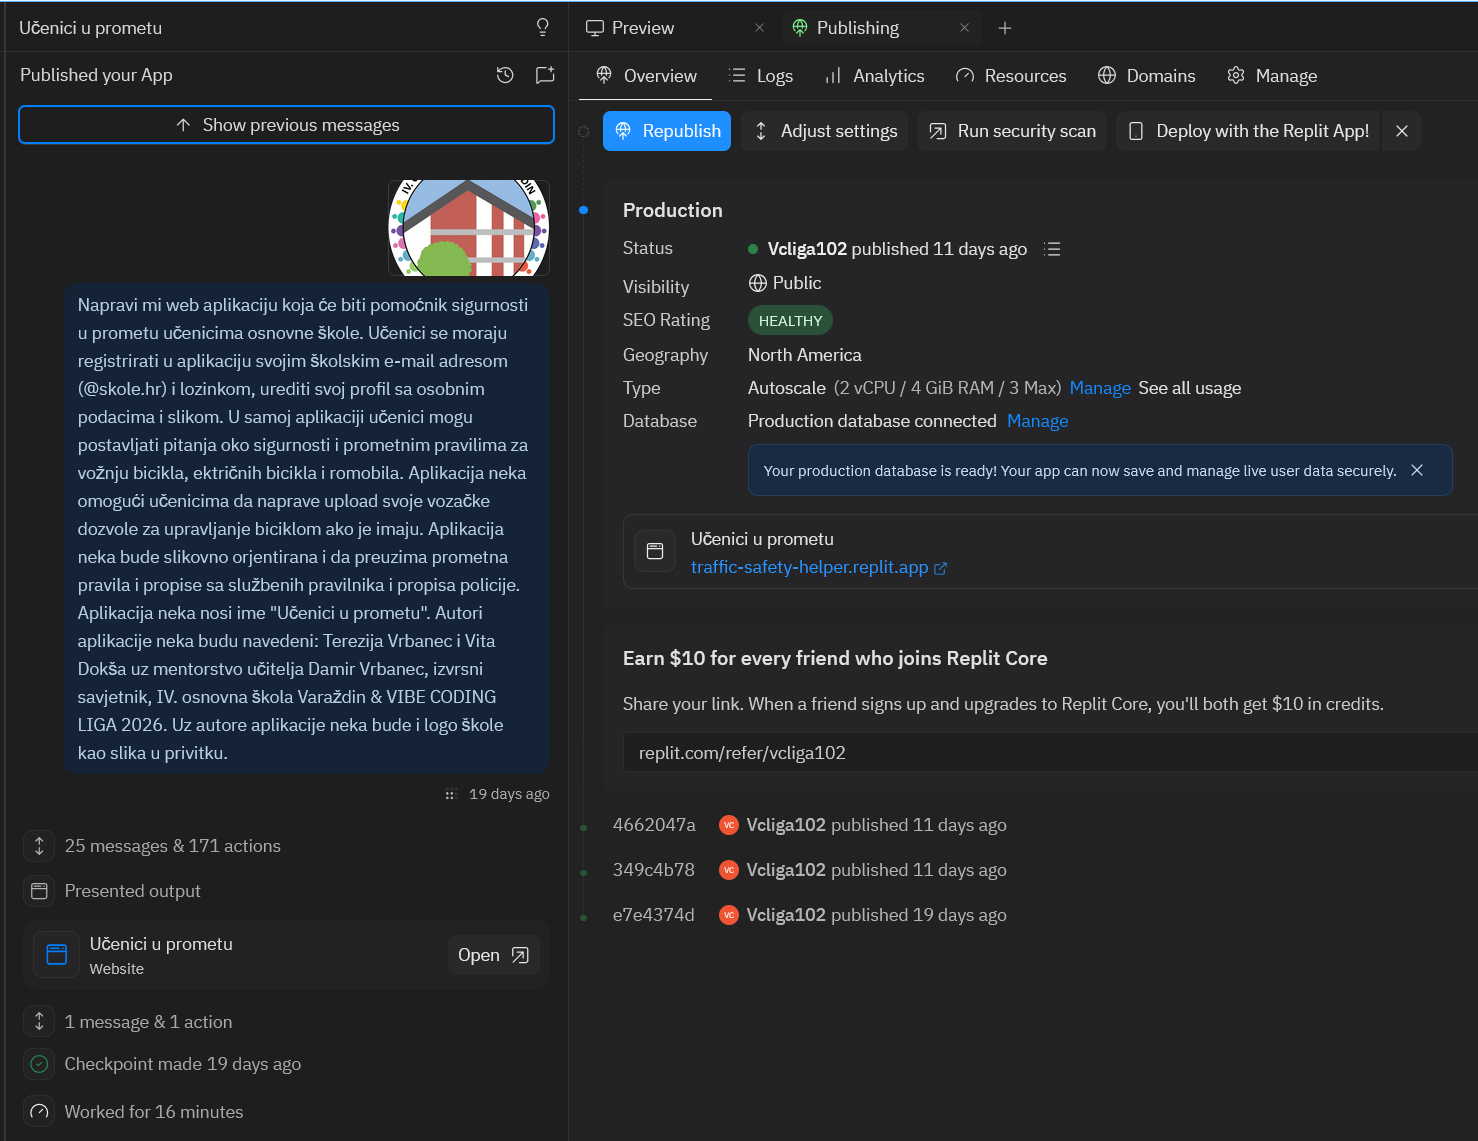Click Adjust settings
Image resolution: width=1478 pixels, height=1141 pixels.
[825, 131]
